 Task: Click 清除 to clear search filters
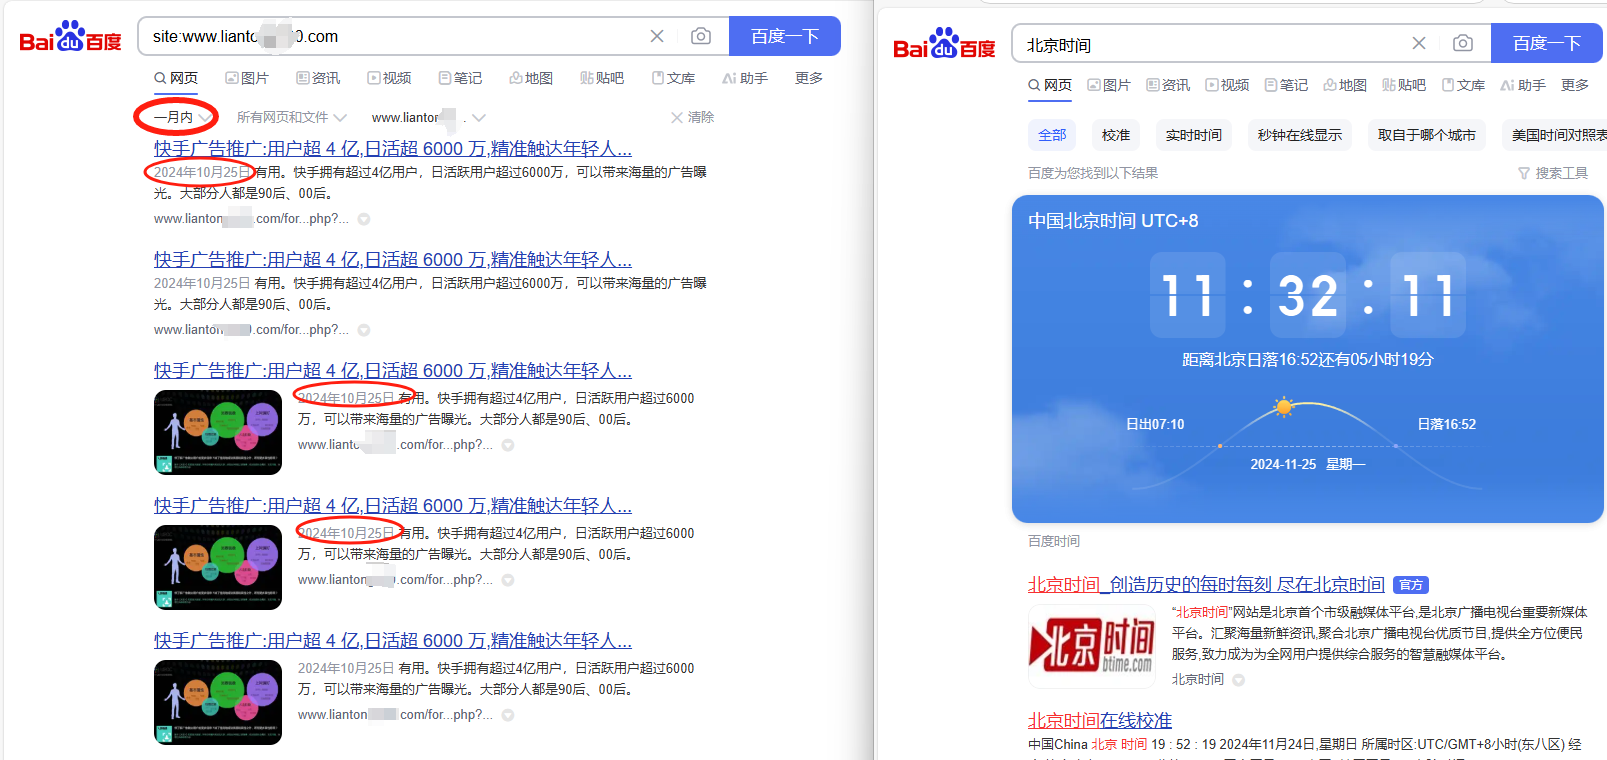pos(692,117)
